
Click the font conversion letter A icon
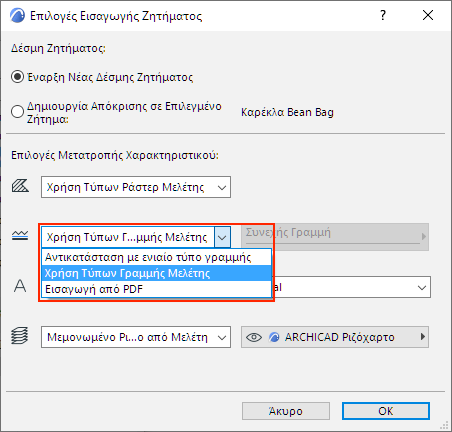20,286
